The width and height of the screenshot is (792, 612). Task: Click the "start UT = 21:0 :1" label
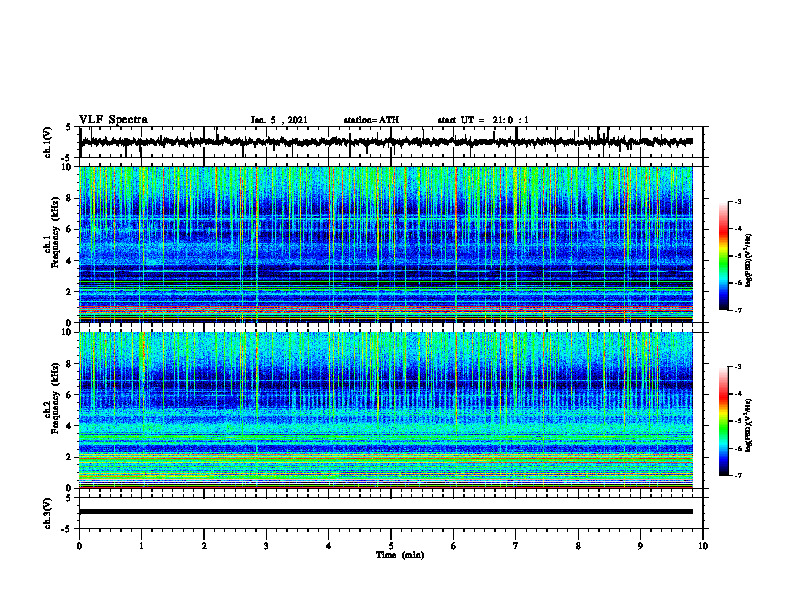point(483,120)
